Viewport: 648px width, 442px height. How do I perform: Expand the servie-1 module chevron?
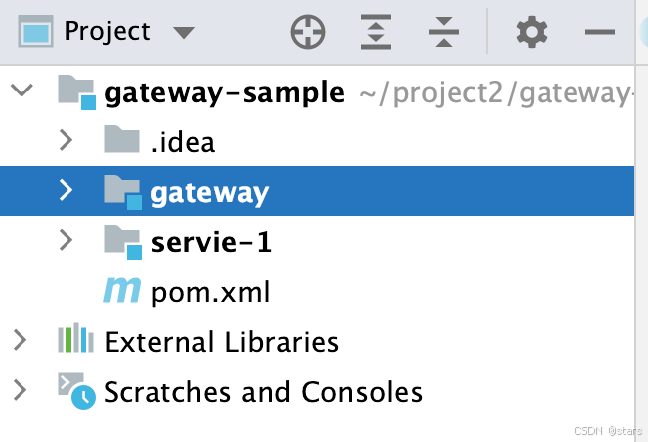coord(66,240)
